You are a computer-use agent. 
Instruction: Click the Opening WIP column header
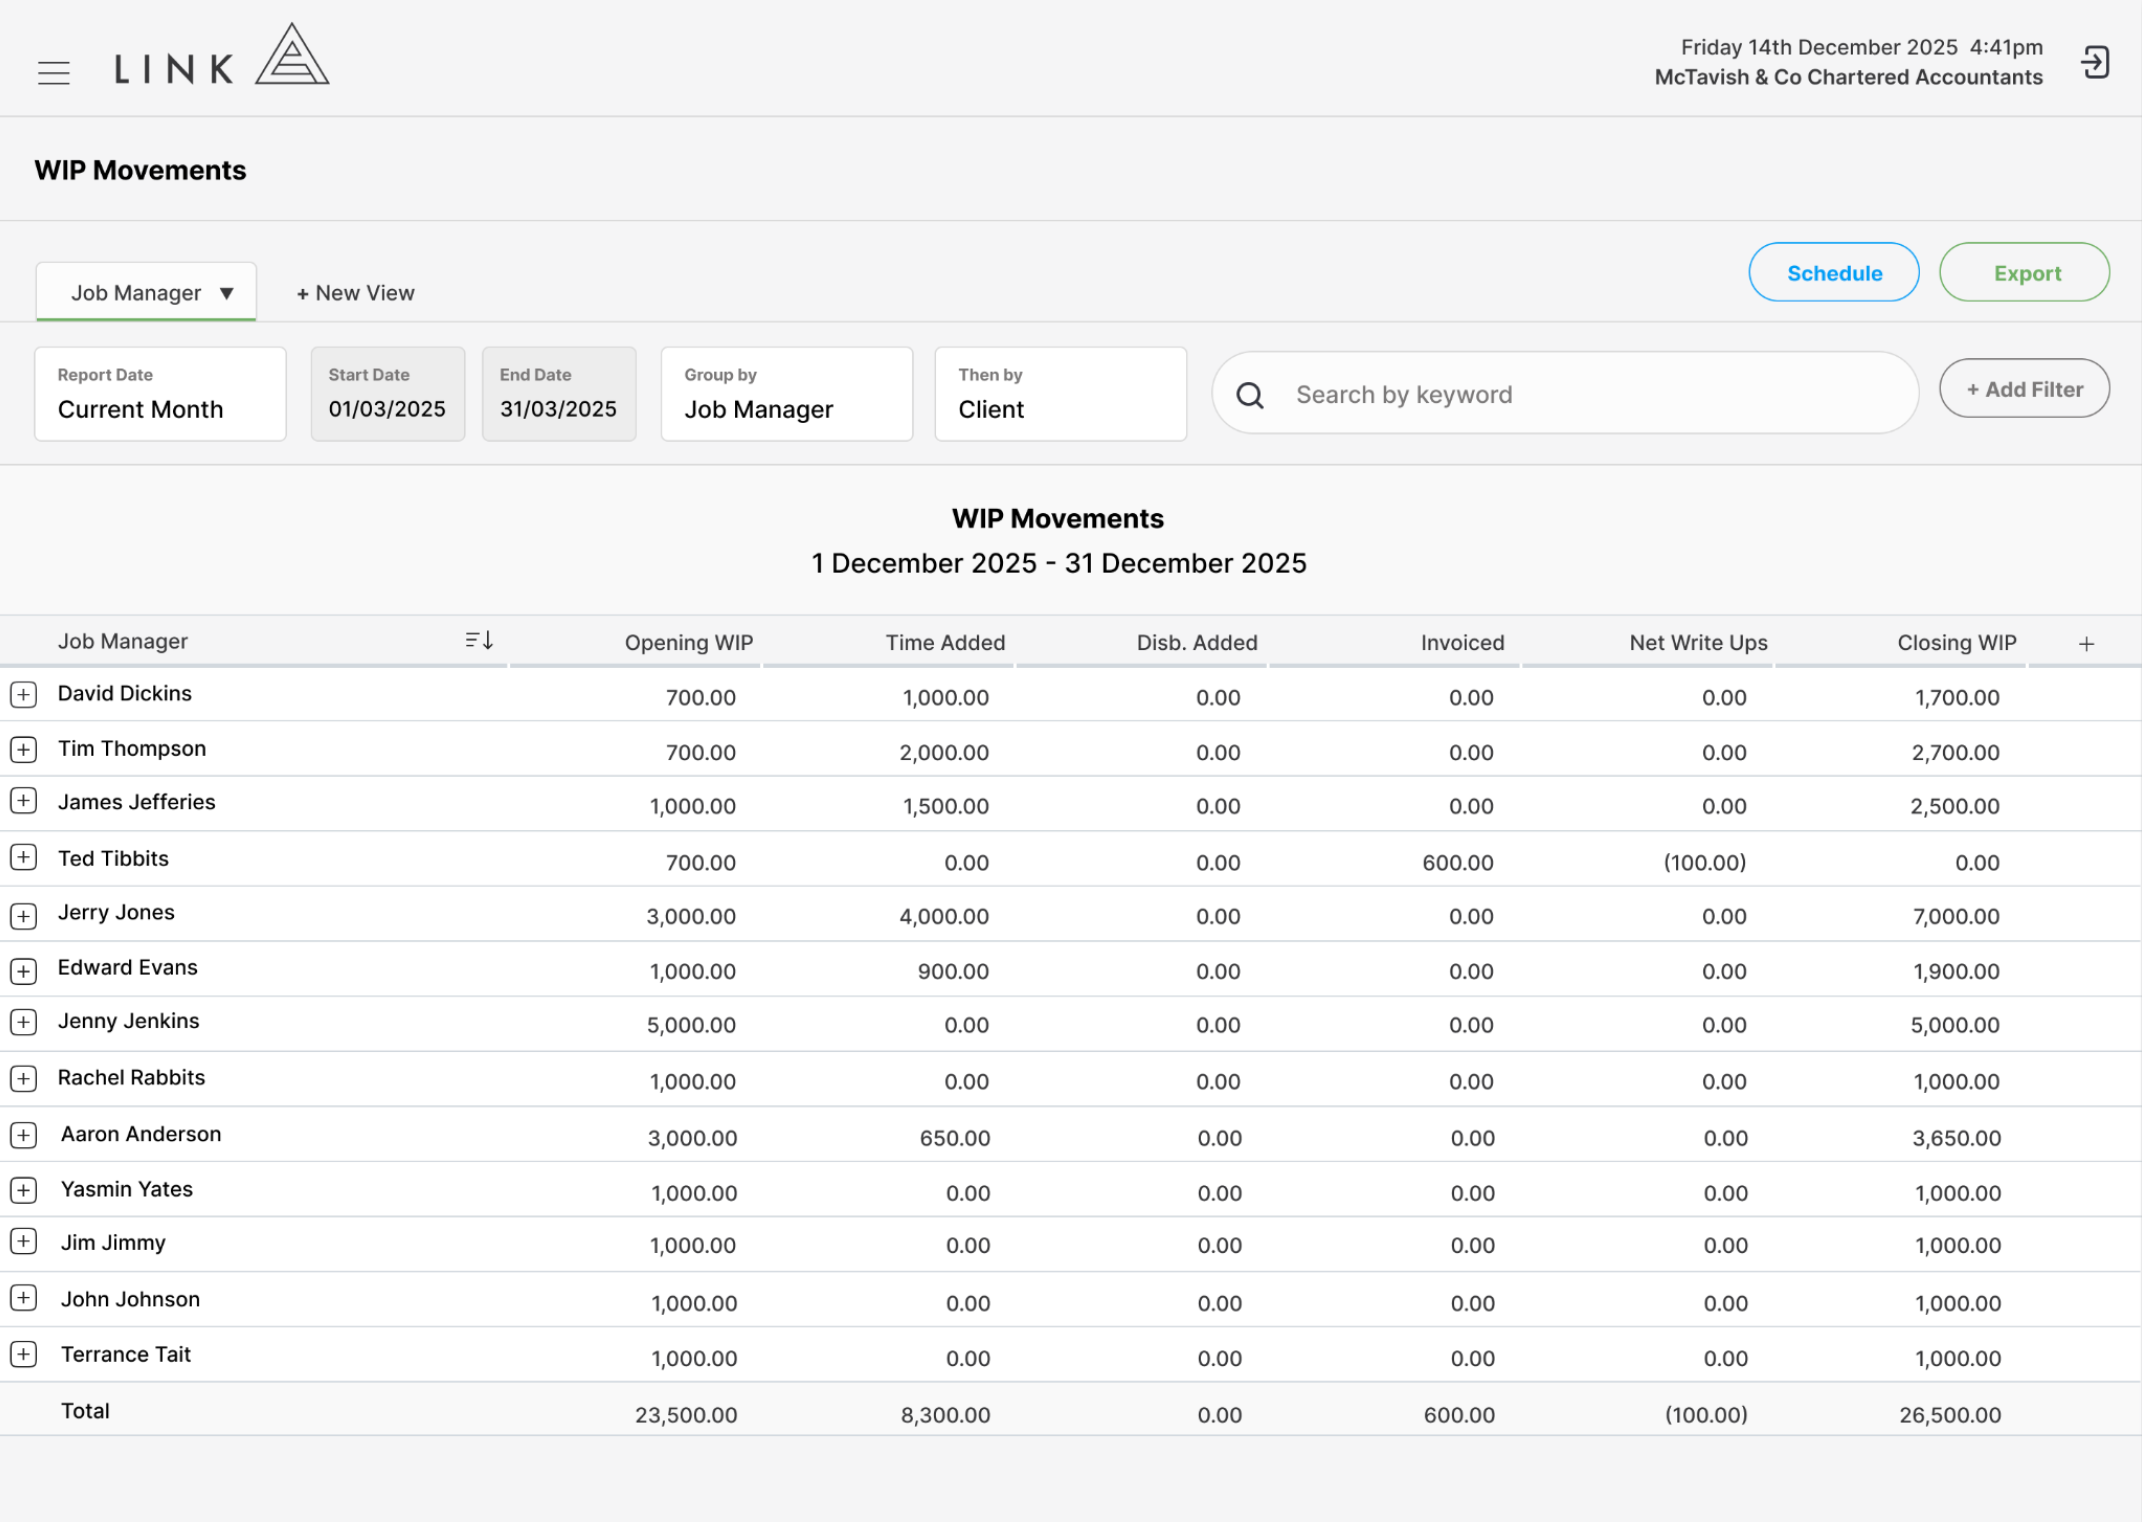tap(689, 643)
